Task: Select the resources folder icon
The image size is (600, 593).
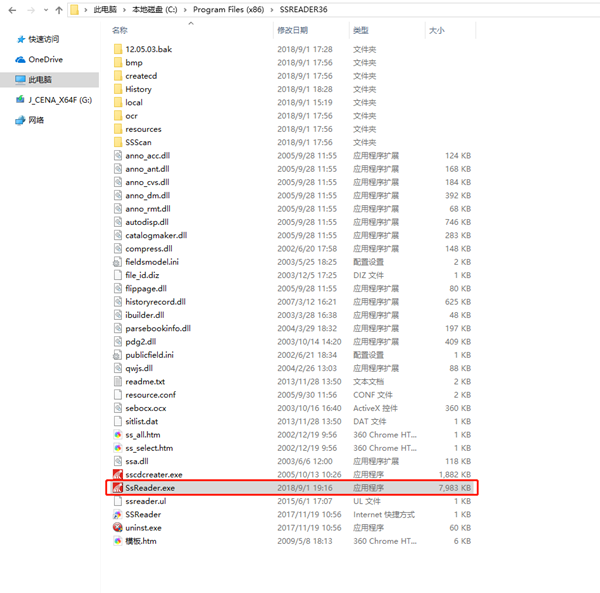Action: tap(118, 129)
